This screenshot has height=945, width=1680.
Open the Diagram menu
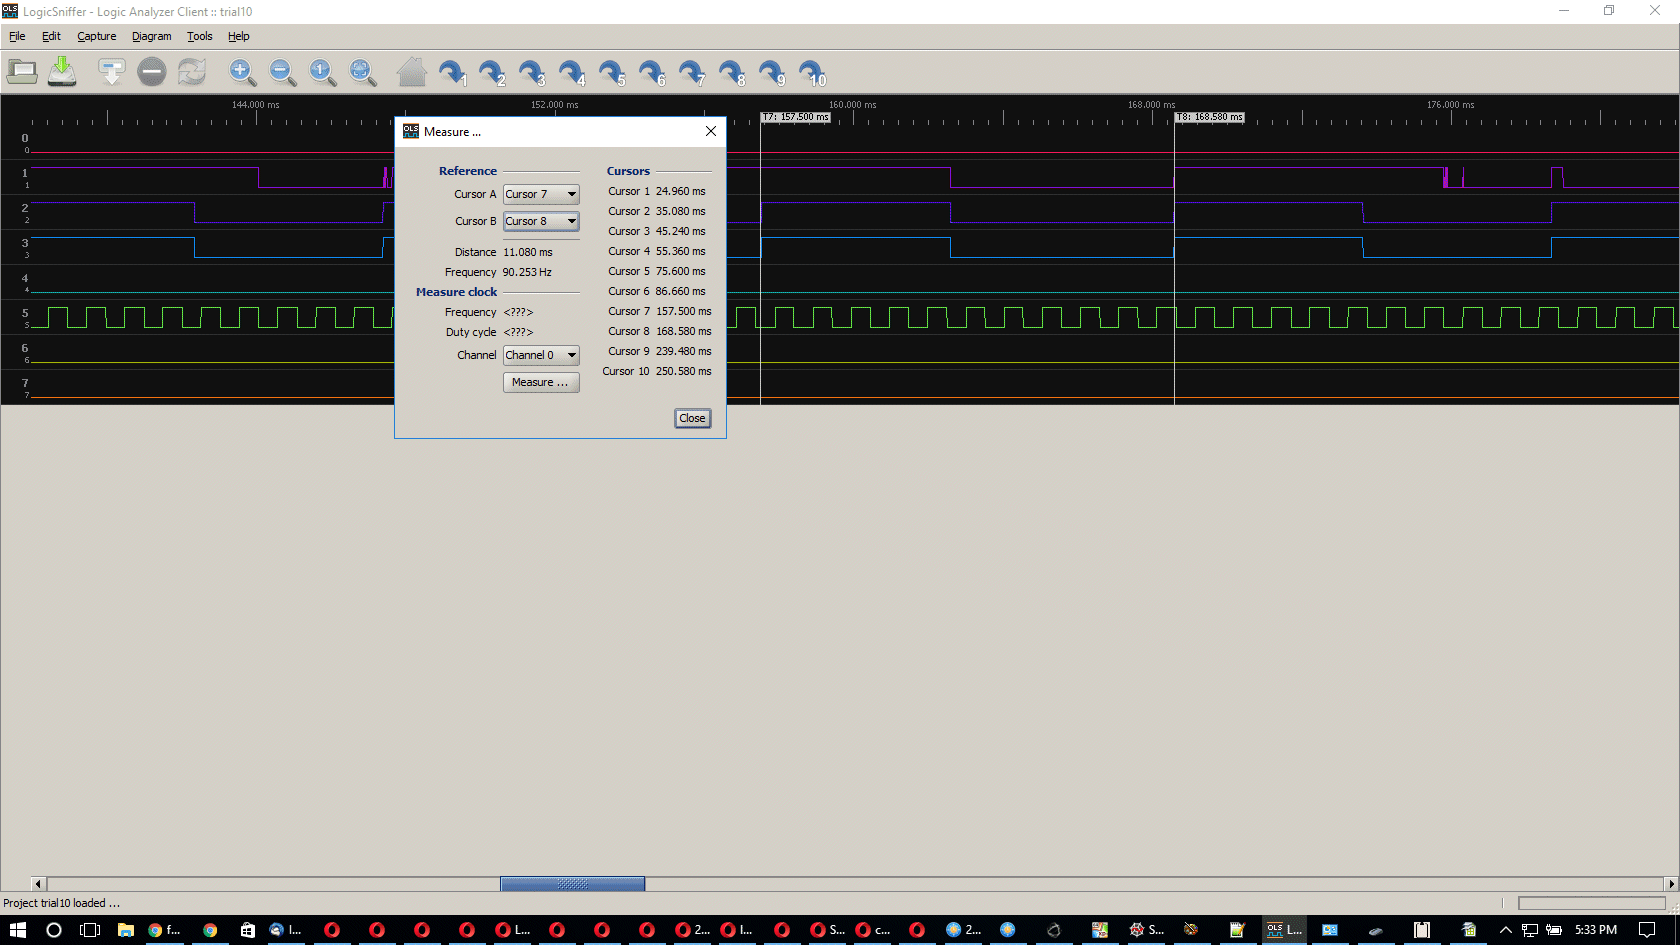click(151, 36)
